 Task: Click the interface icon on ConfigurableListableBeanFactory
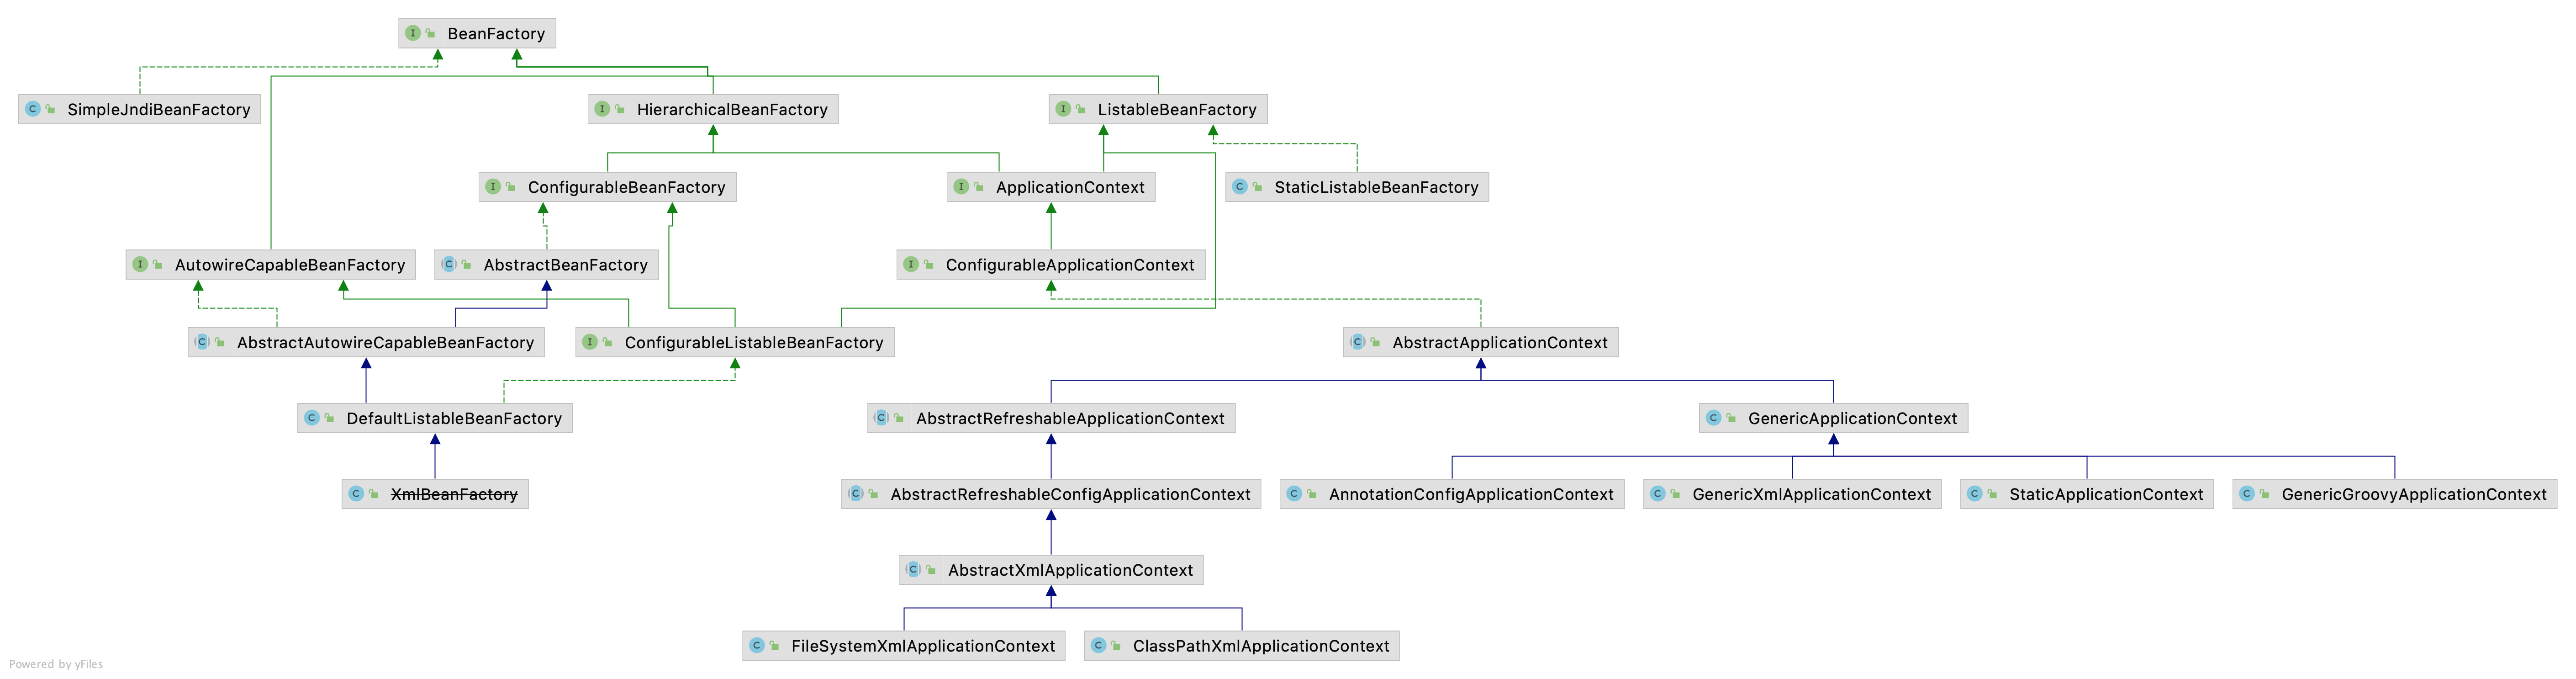coord(590,342)
